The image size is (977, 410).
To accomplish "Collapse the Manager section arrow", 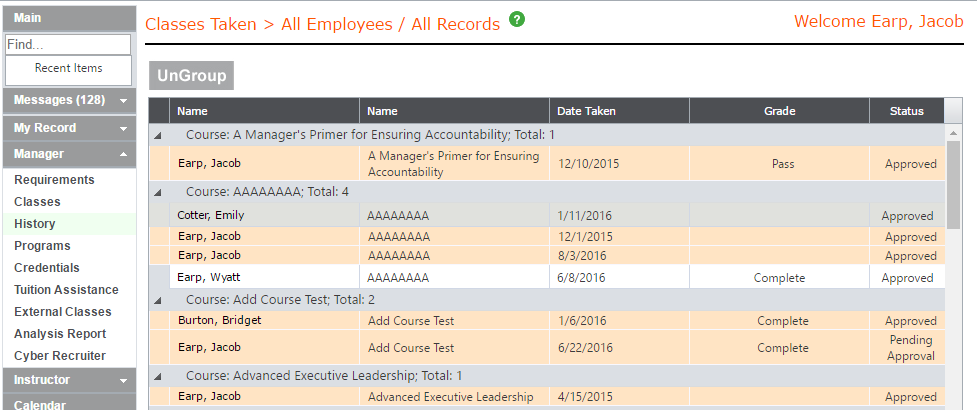I will pyautogui.click(x=123, y=154).
